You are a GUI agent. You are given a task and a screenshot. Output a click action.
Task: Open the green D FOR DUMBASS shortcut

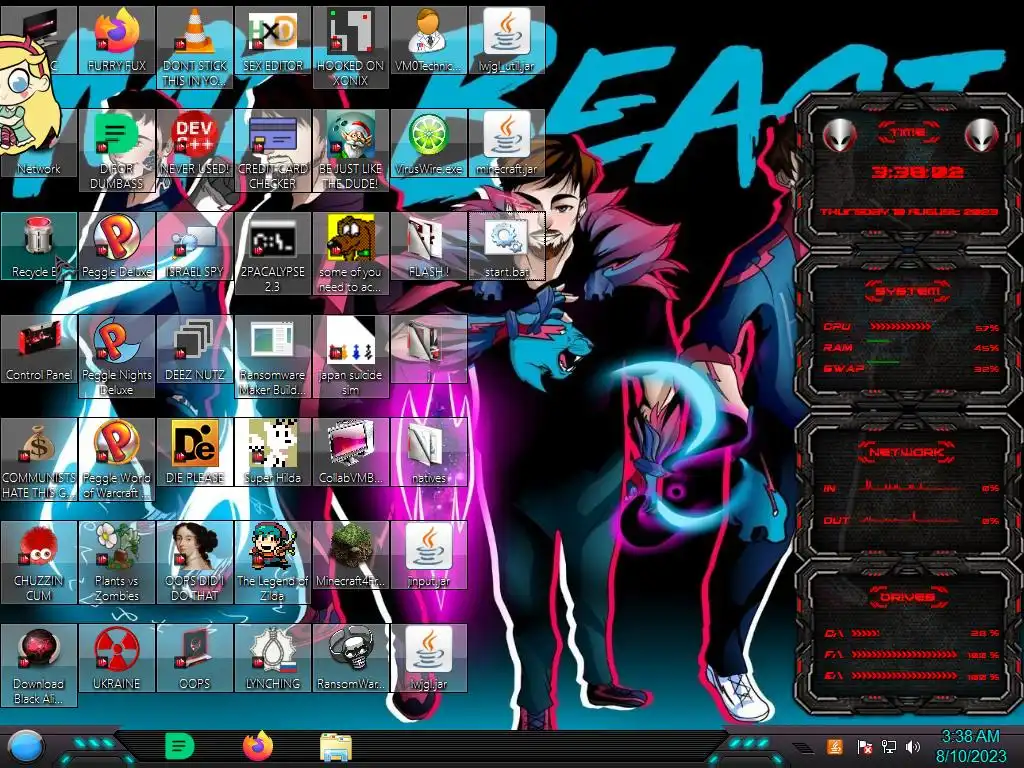click(117, 151)
